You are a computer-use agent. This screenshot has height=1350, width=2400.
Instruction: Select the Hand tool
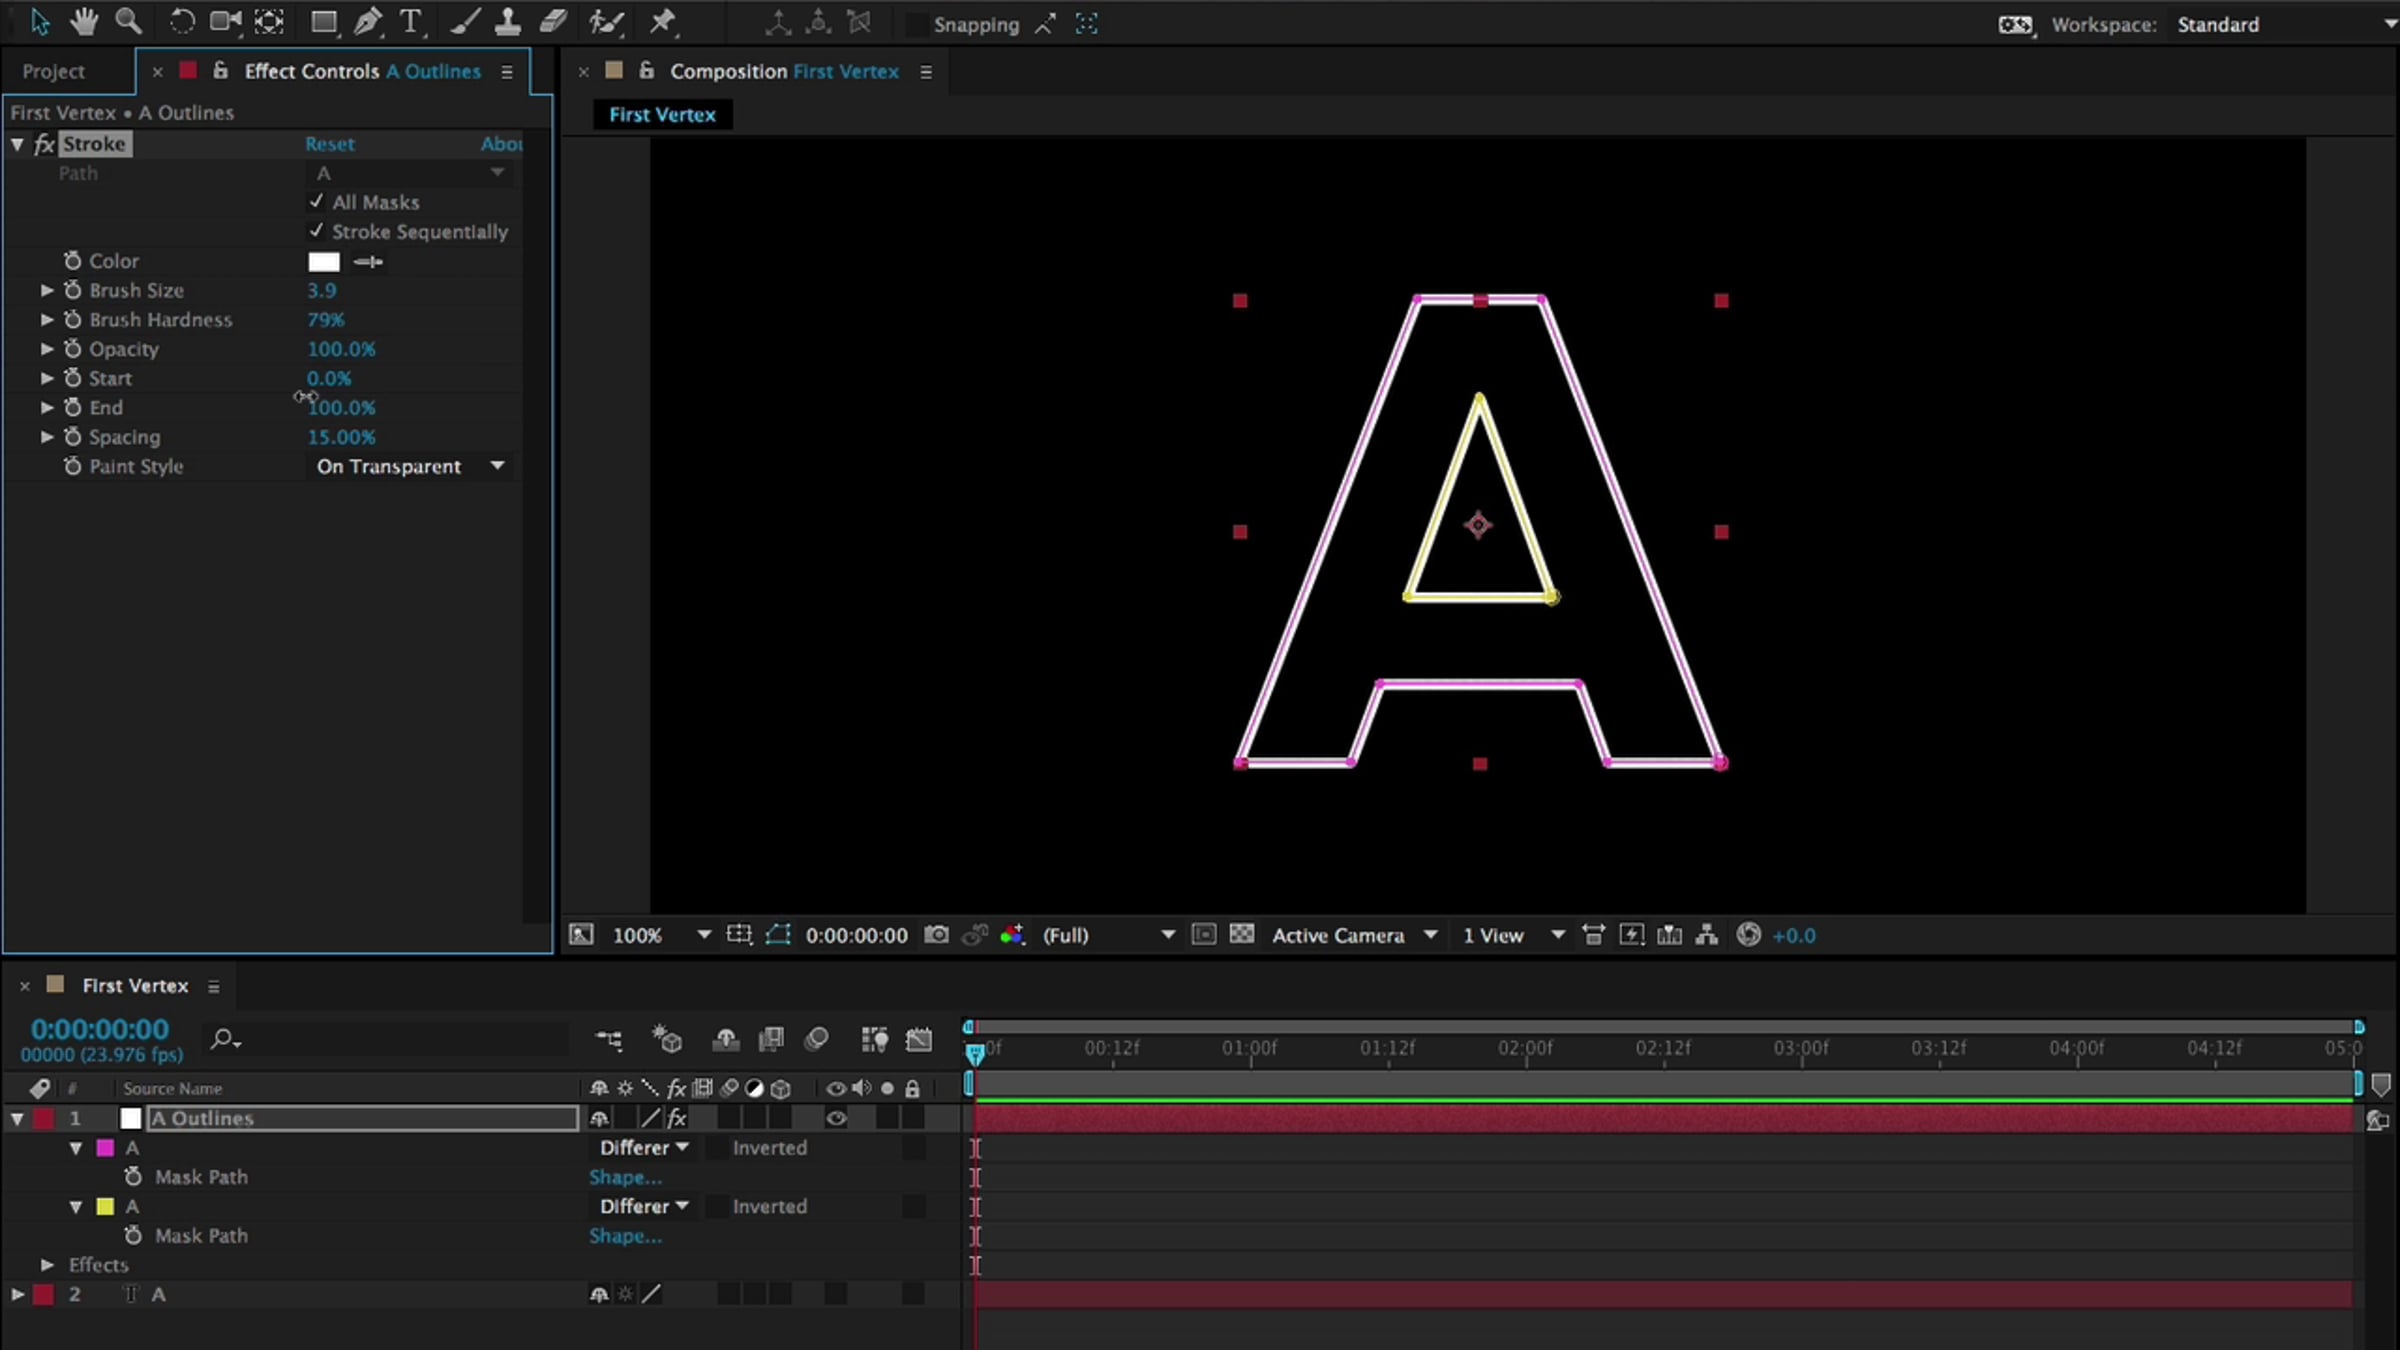click(84, 22)
